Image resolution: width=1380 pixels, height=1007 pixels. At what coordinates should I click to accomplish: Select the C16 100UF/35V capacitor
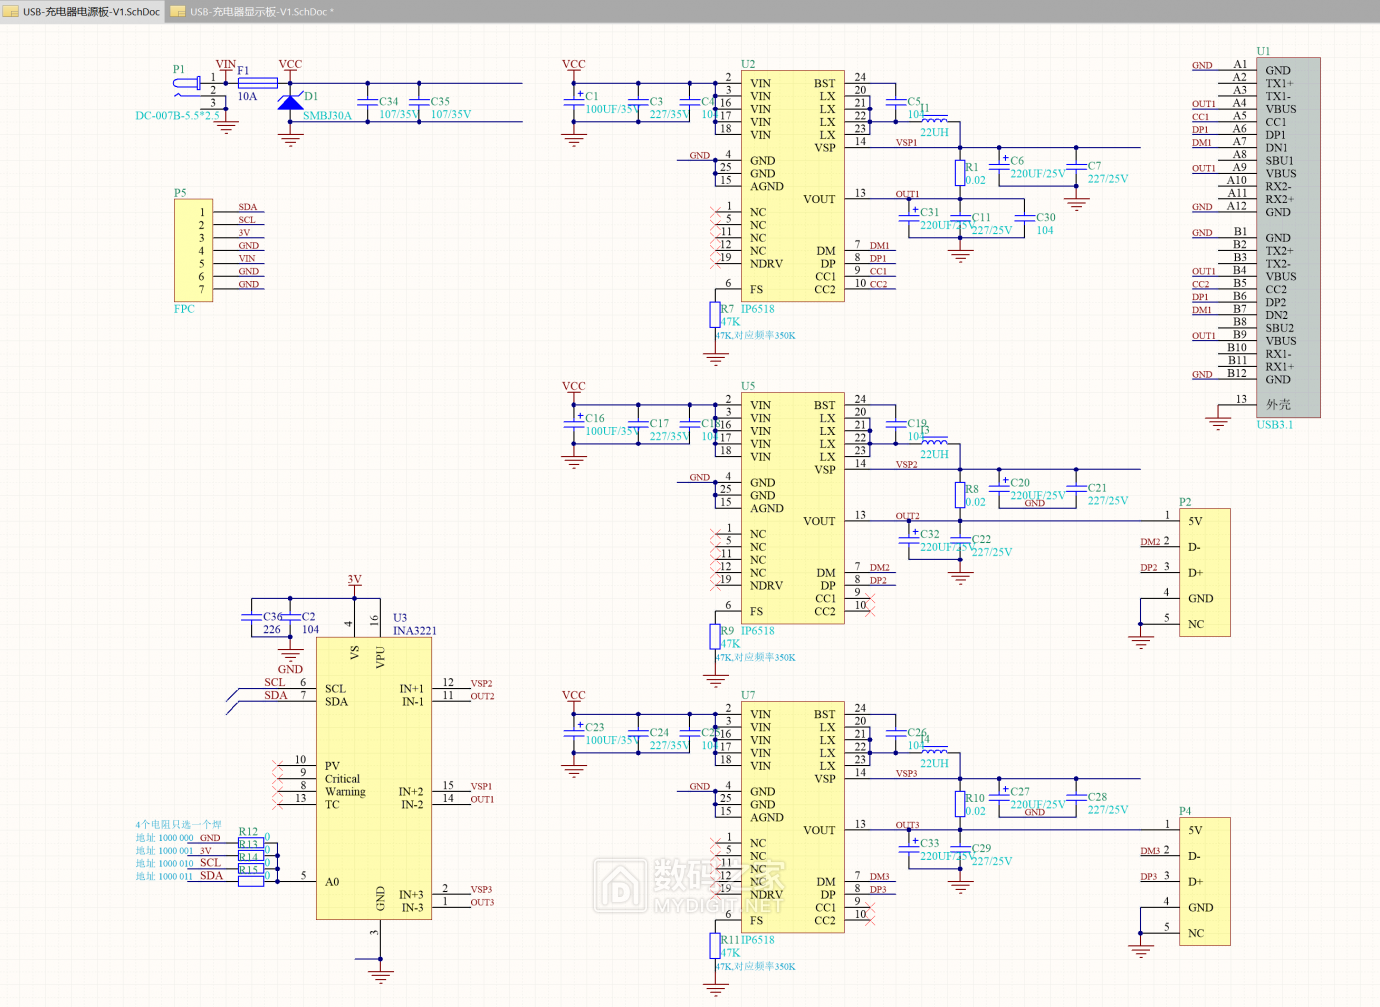(574, 424)
